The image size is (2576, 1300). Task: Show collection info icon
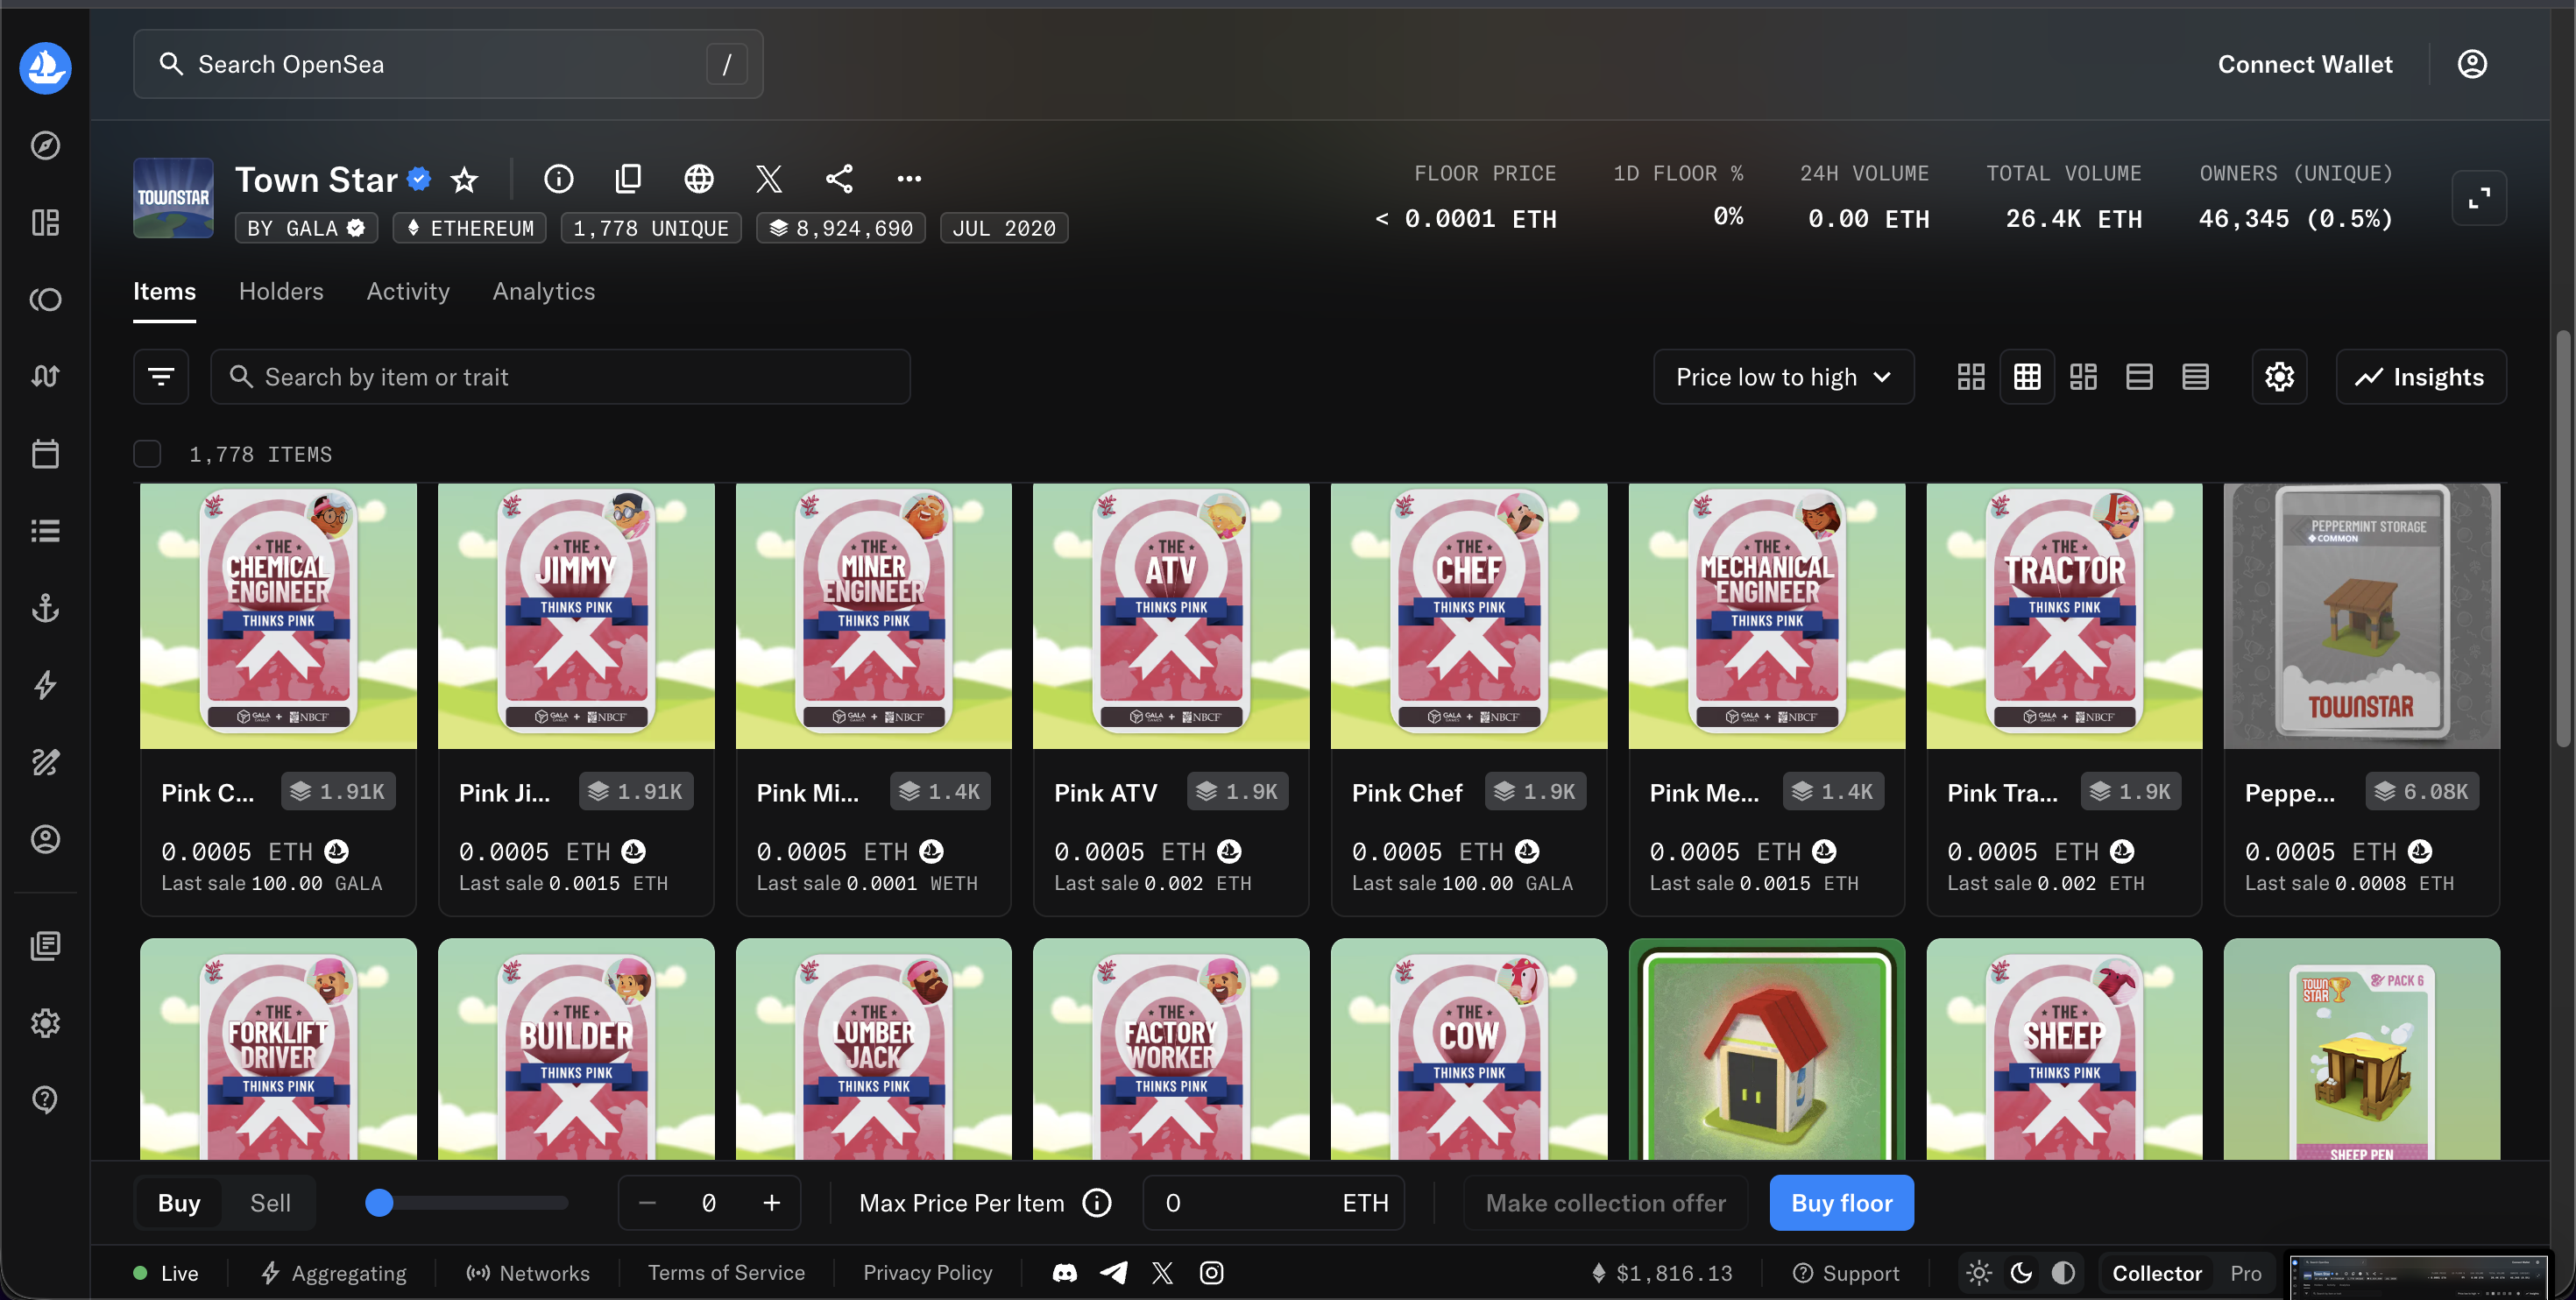(x=558, y=179)
